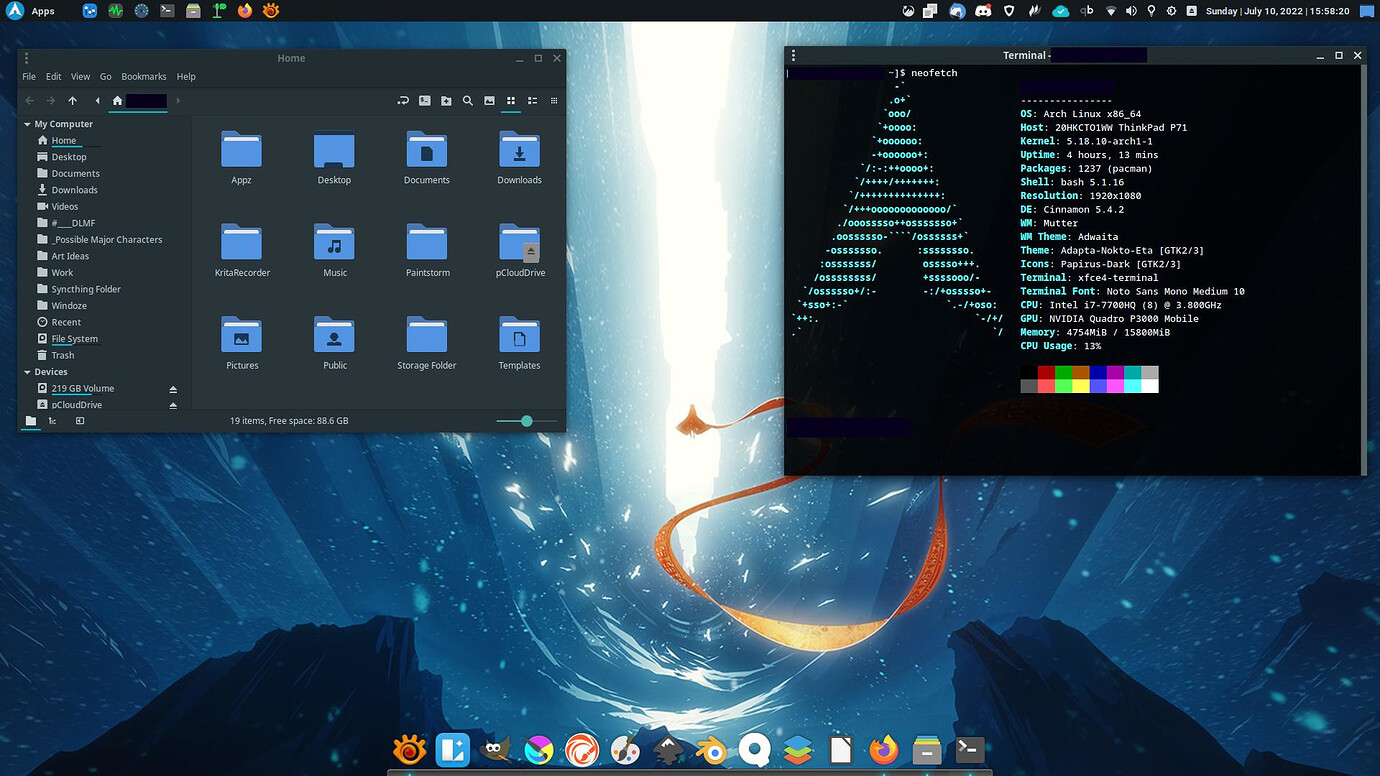This screenshot has height=776, width=1380.
Task: Create a new folder using the toolbar icon
Action: (x=446, y=100)
